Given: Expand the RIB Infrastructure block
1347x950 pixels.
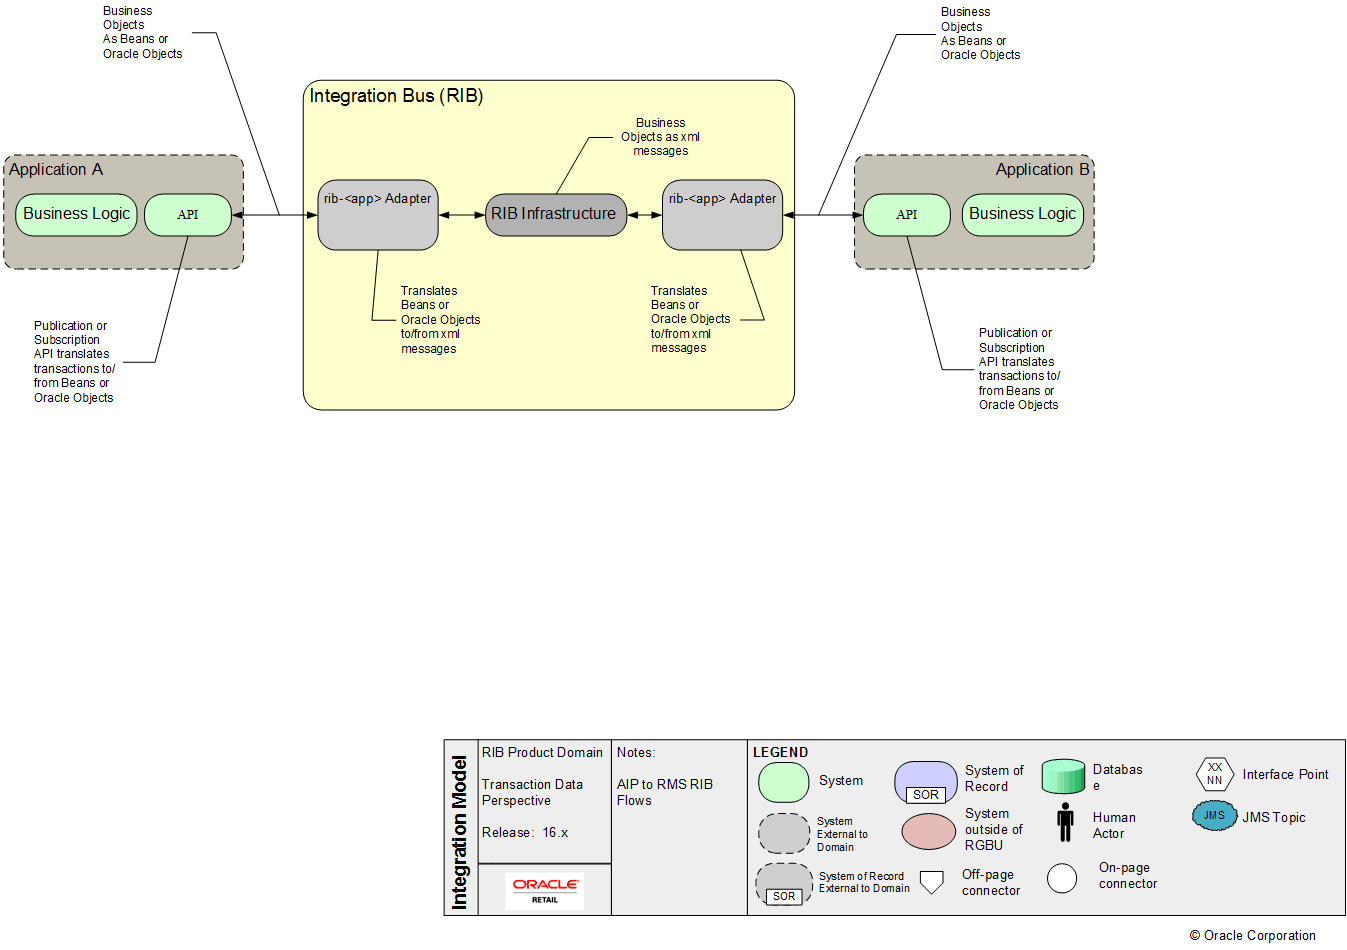Looking at the screenshot, I should 555,213.
